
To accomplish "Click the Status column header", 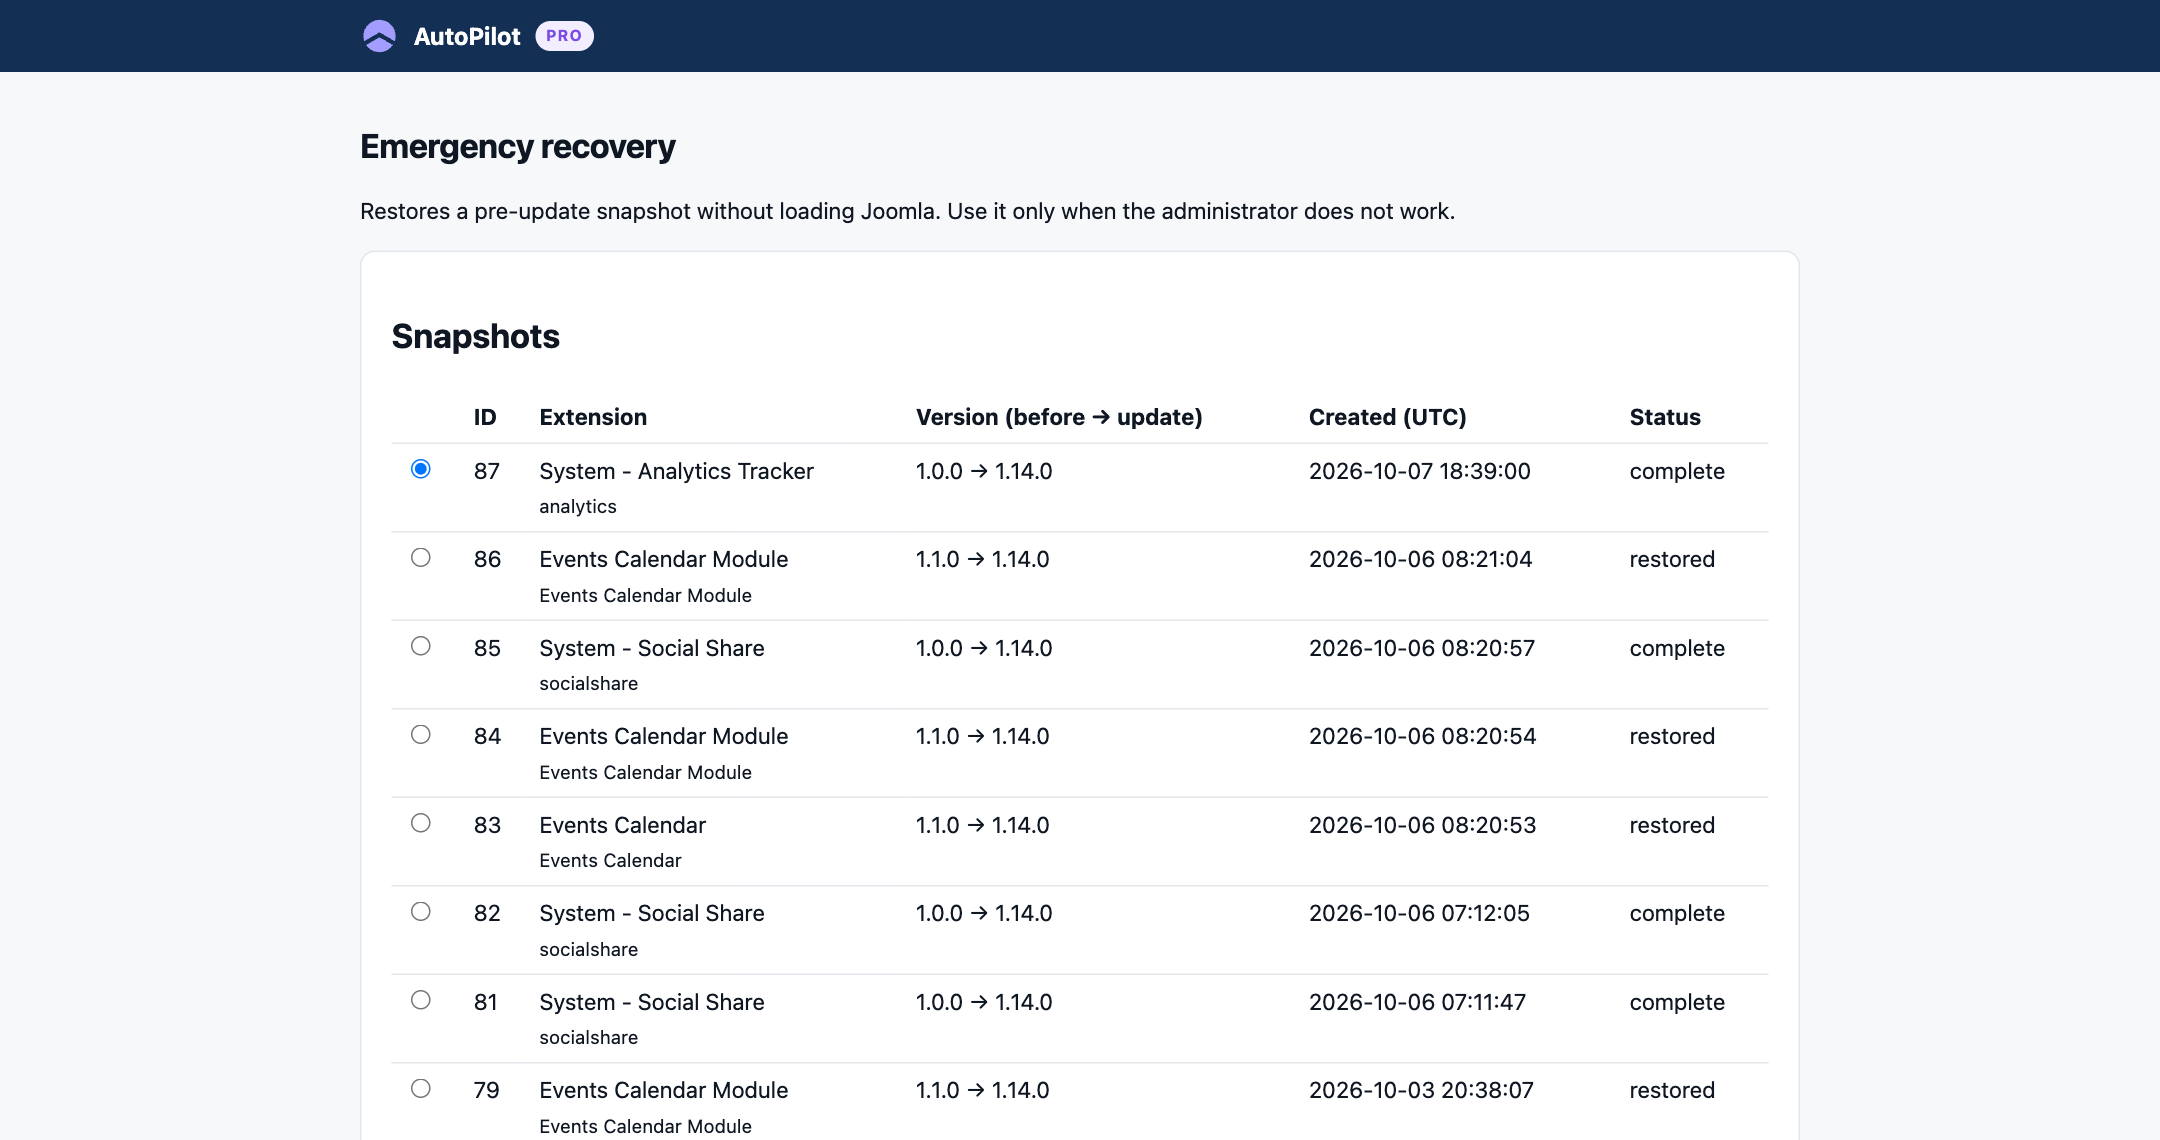I will [x=1665, y=417].
